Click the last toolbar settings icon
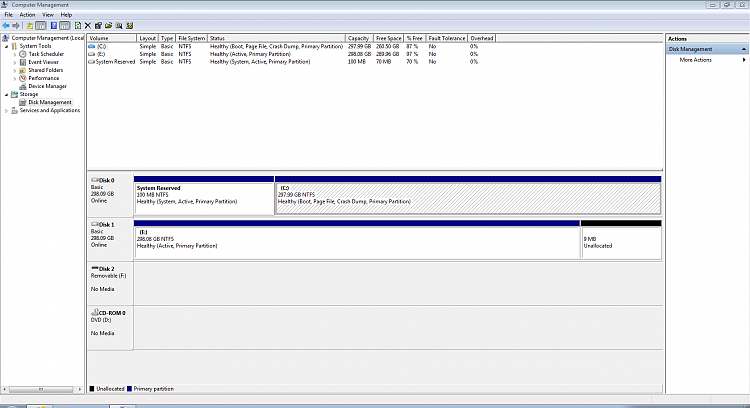750x408 pixels. pos(129,26)
